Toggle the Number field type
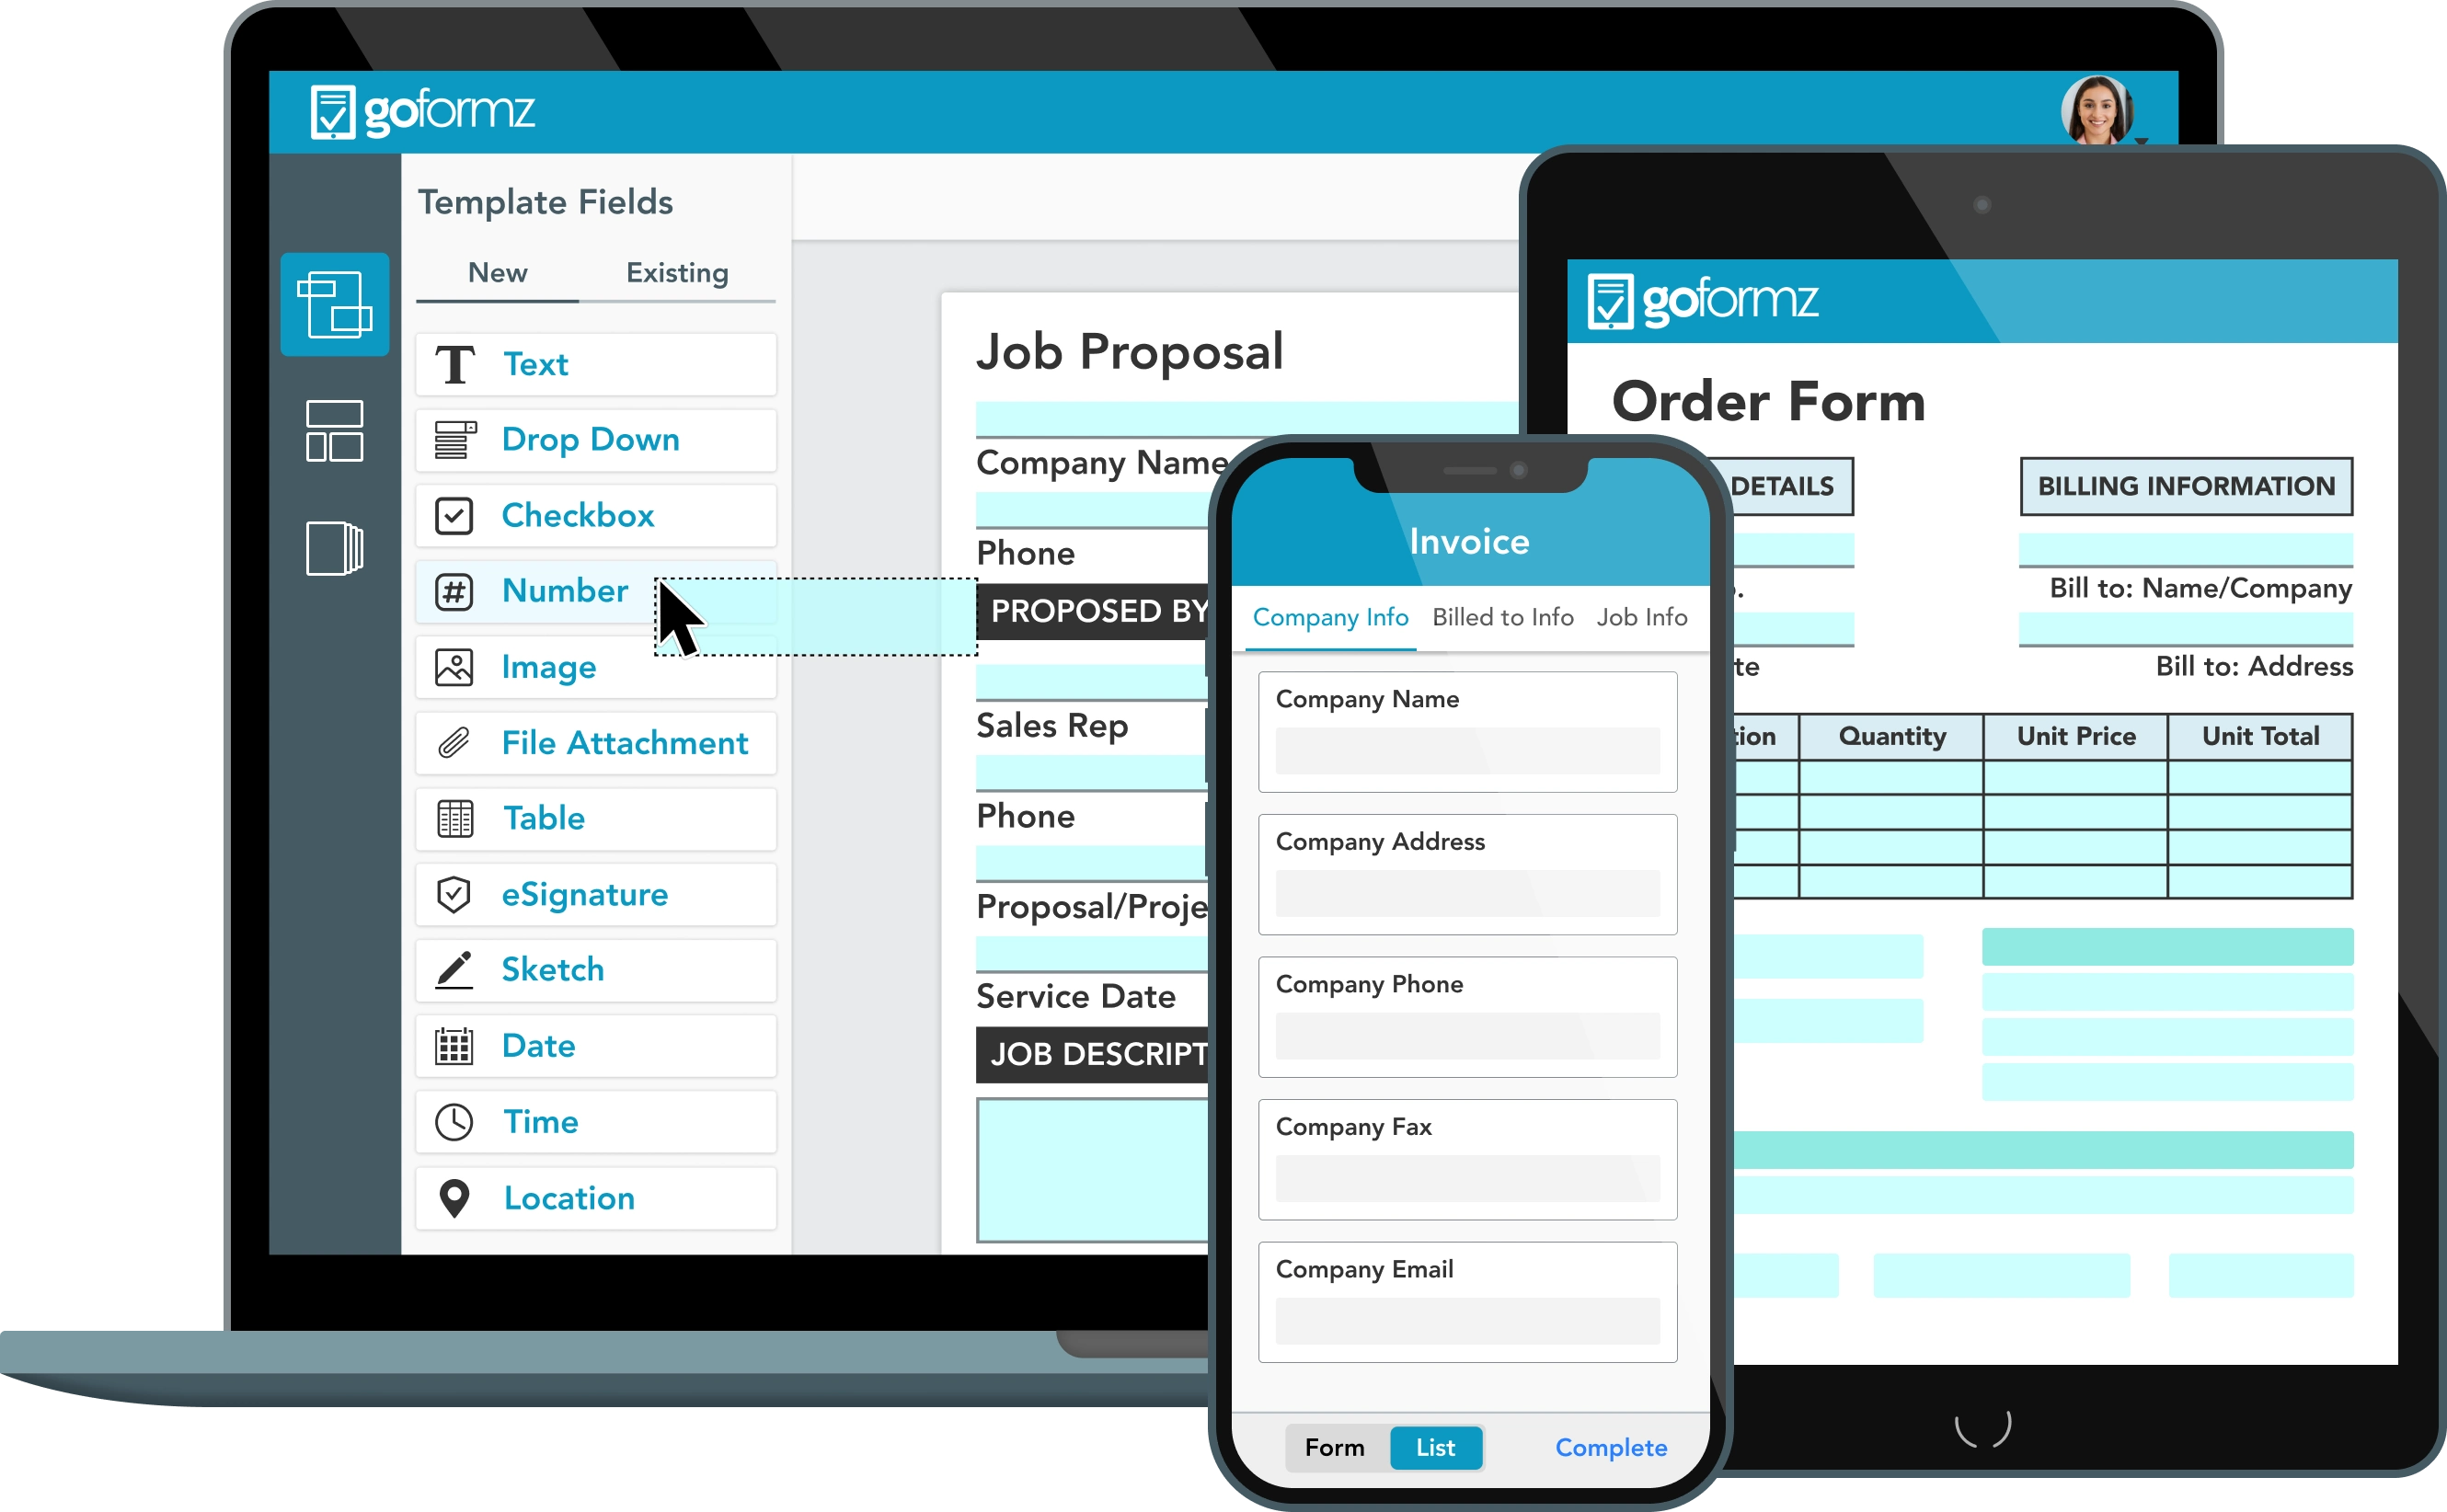The height and width of the screenshot is (1512, 2447). (563, 590)
